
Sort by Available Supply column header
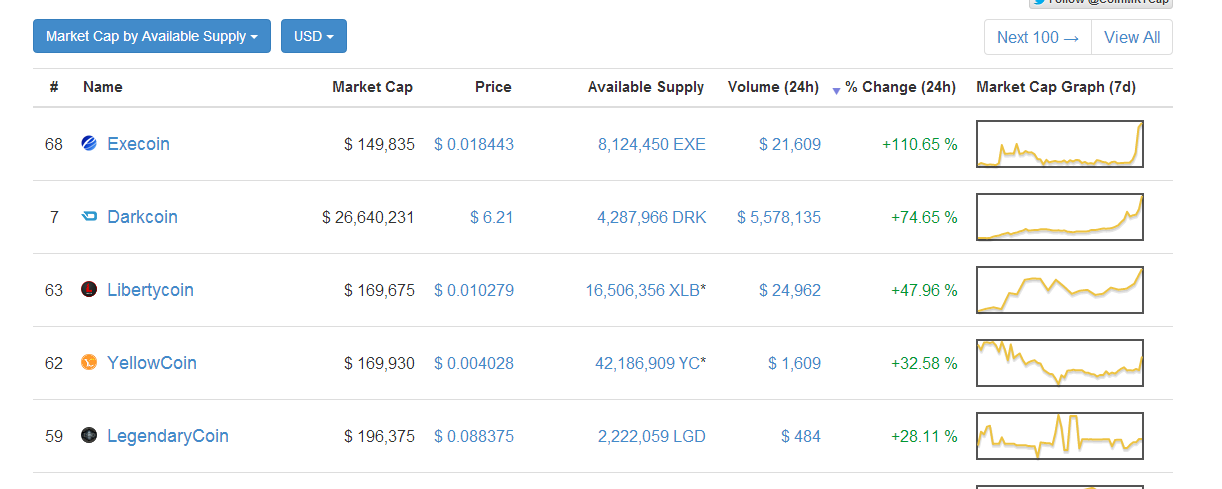point(646,87)
